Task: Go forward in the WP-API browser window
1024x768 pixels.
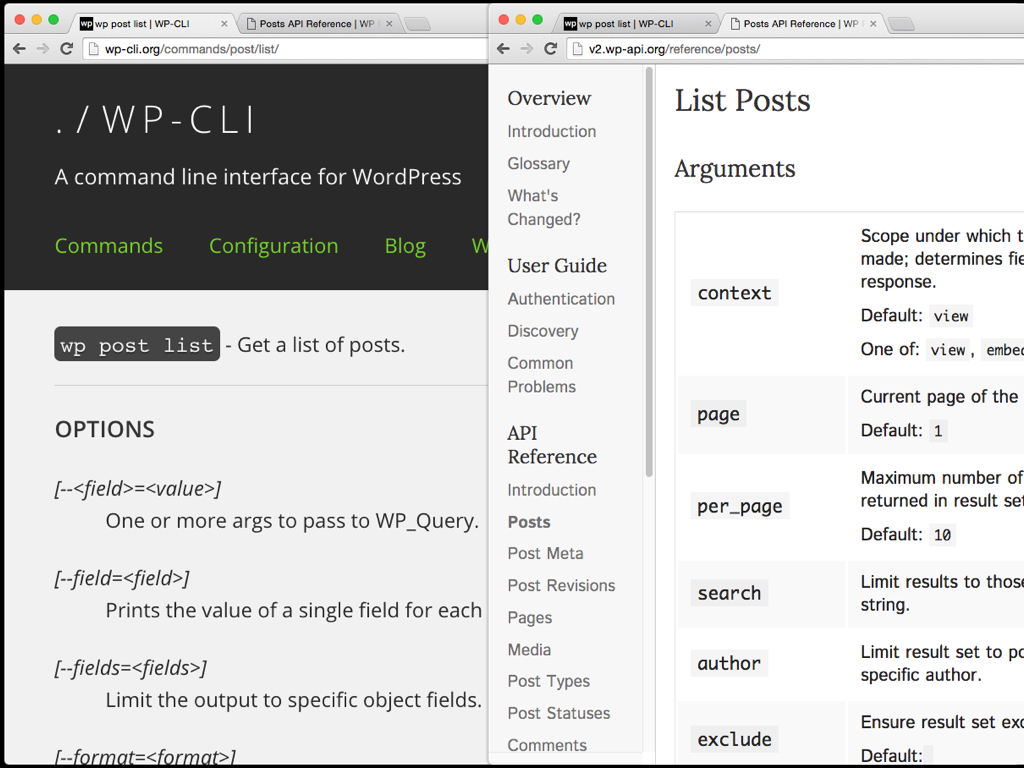Action: point(527,49)
